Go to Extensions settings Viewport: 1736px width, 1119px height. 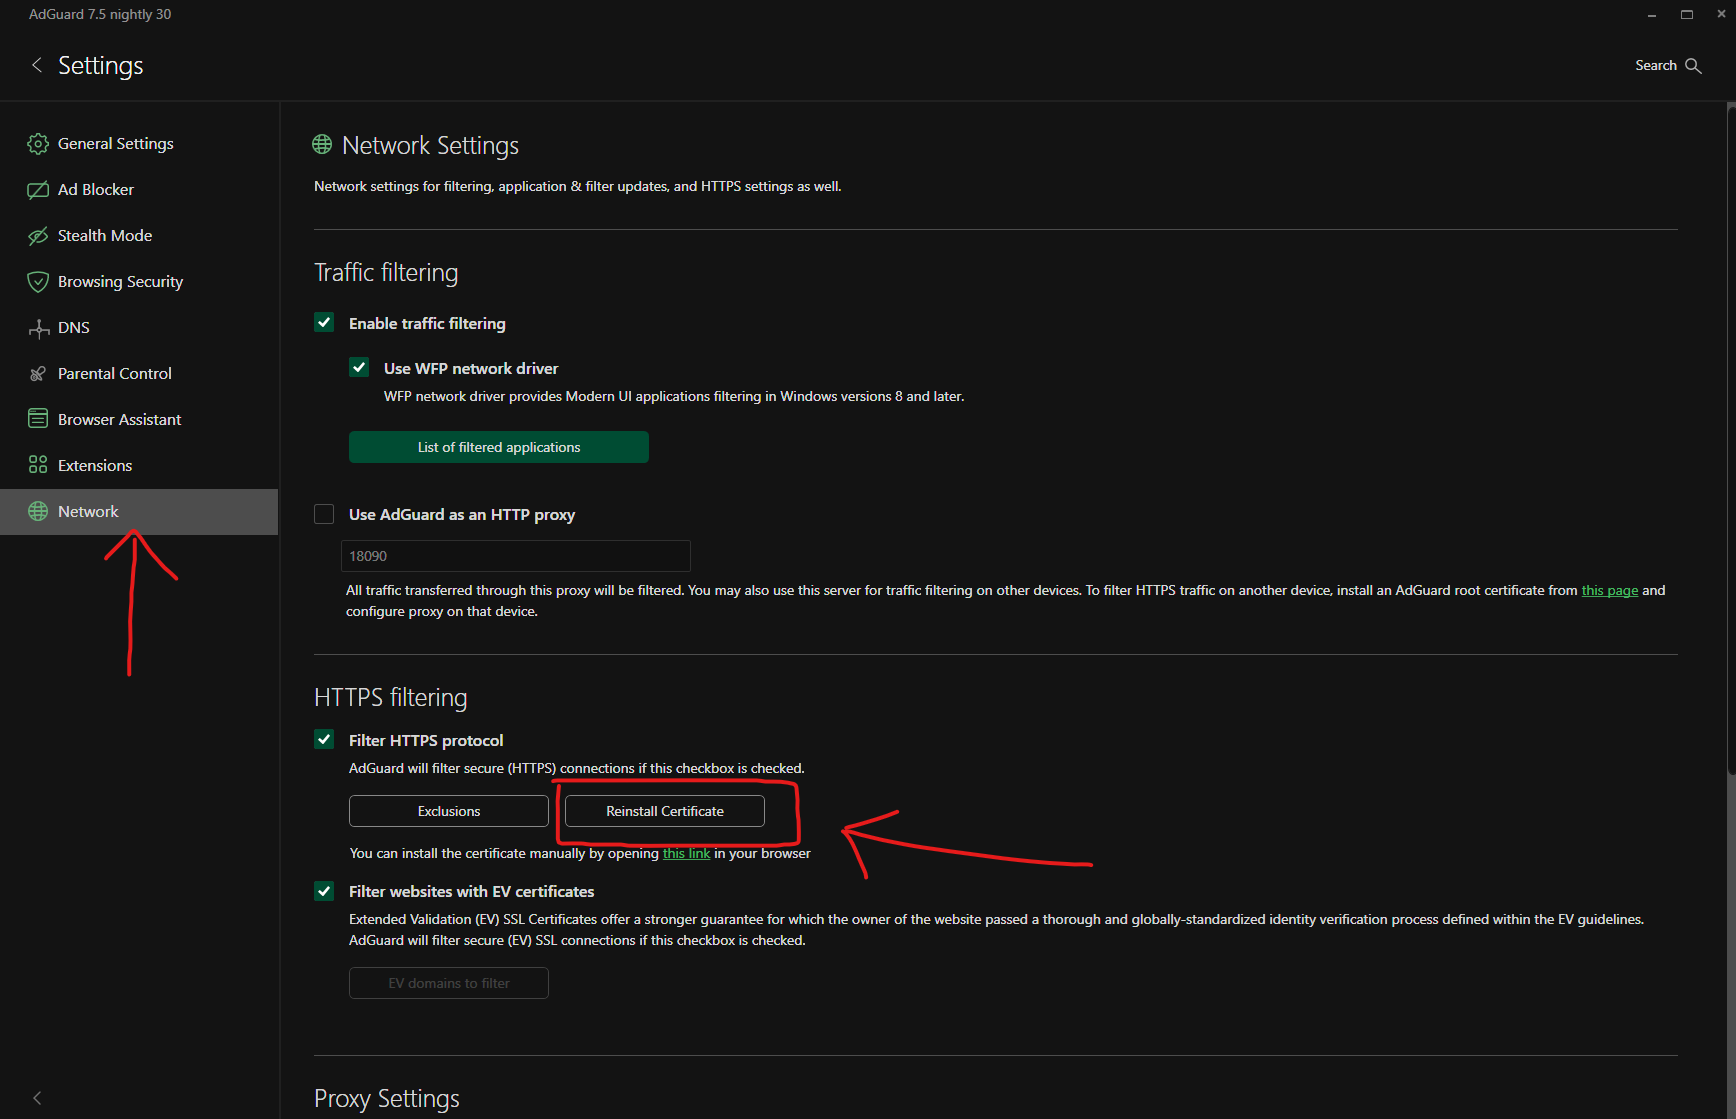tap(139, 466)
